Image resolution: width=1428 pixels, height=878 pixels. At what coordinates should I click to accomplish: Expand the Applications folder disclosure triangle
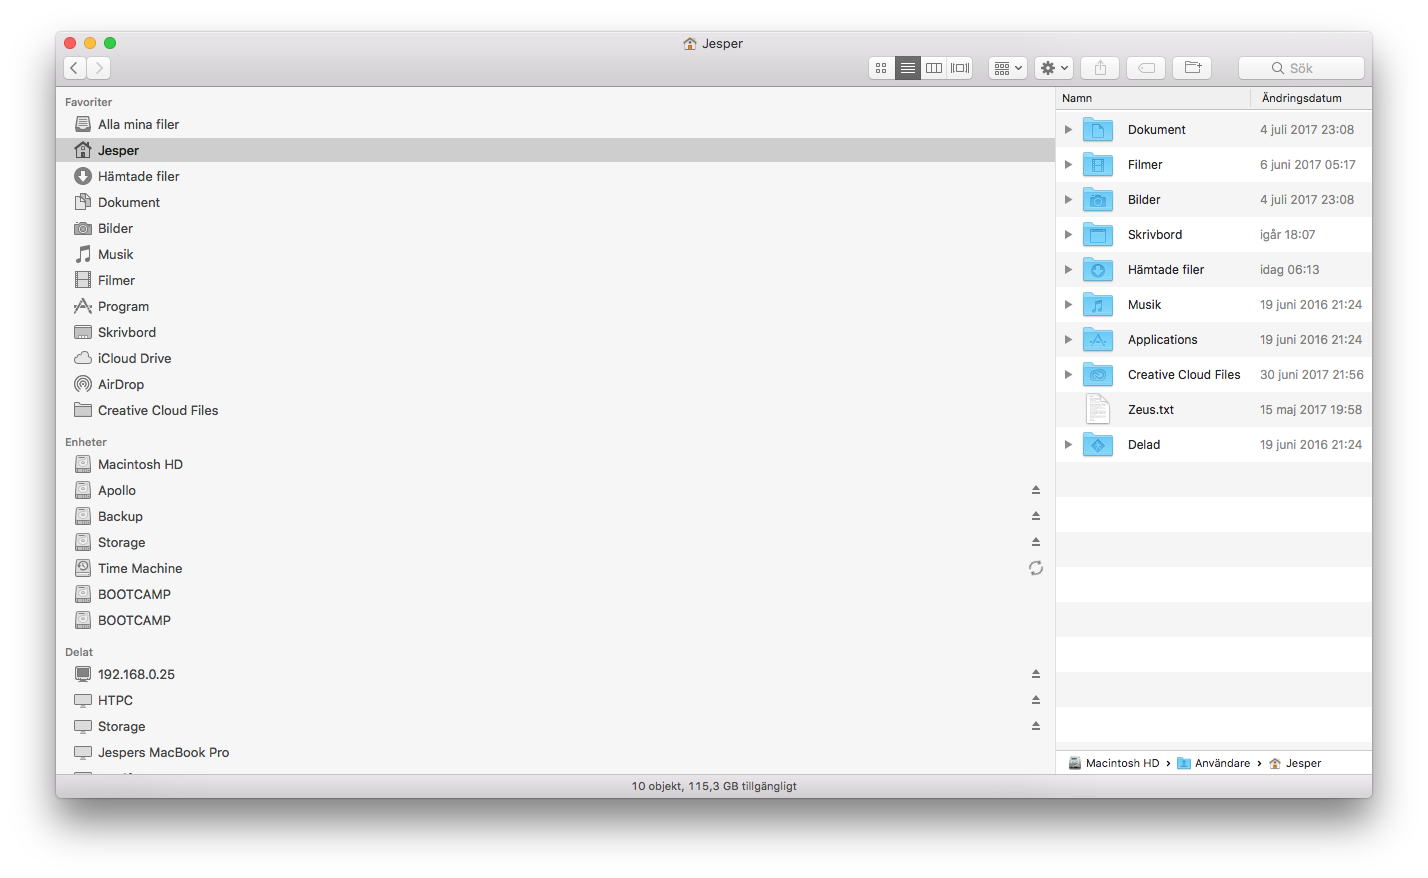(1068, 340)
